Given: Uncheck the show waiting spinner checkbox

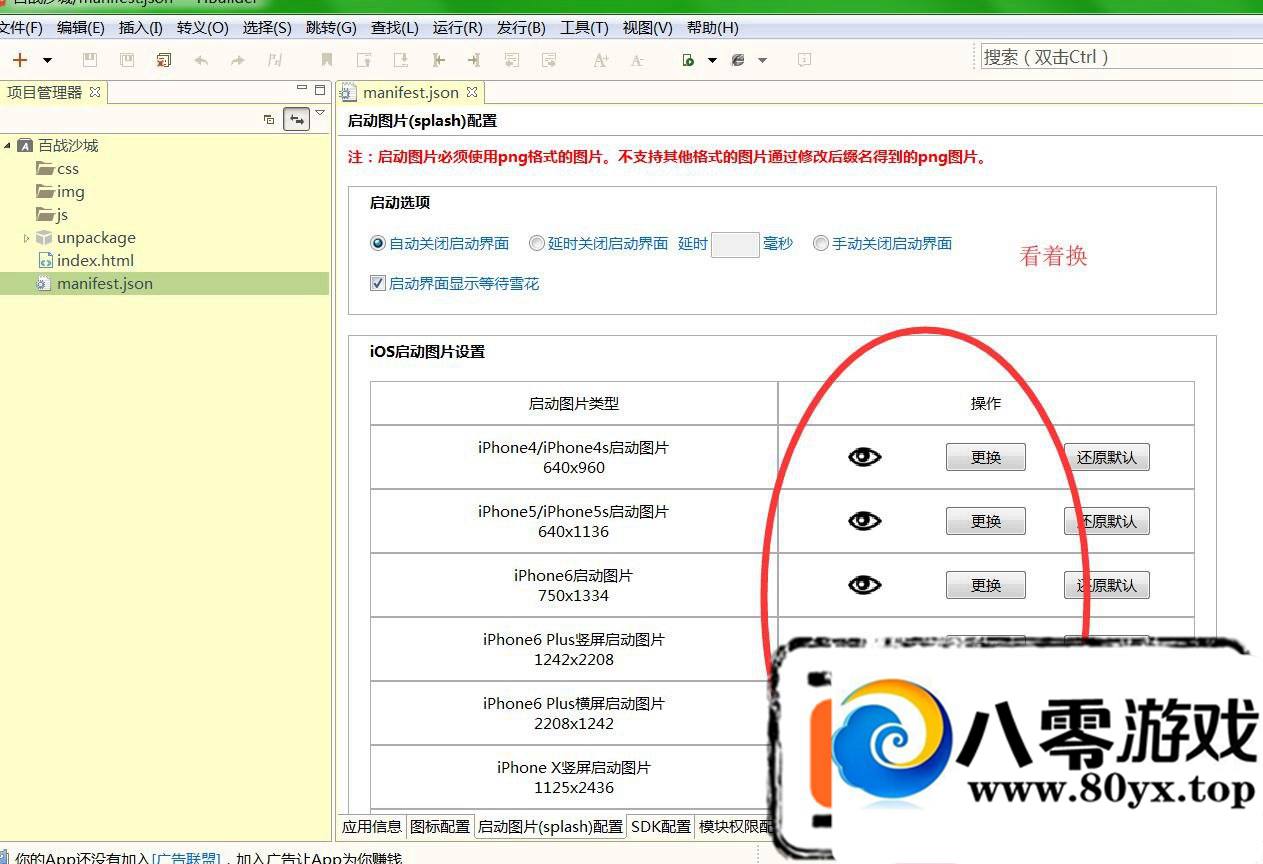Looking at the screenshot, I should pos(378,283).
